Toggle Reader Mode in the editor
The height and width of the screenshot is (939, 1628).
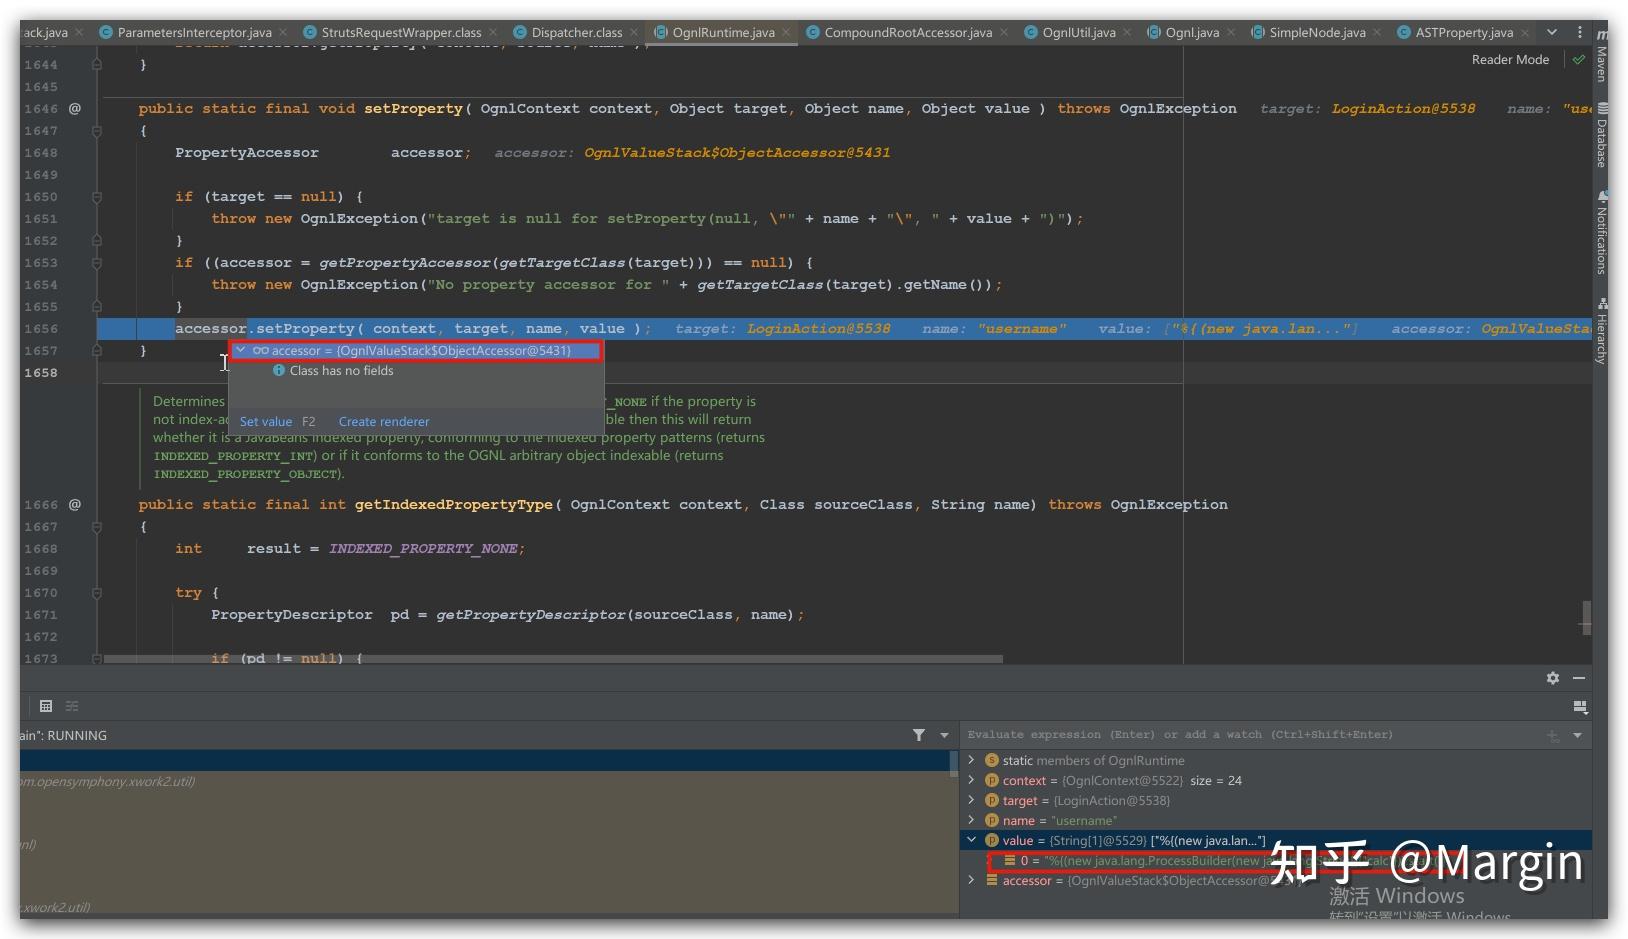(1510, 60)
